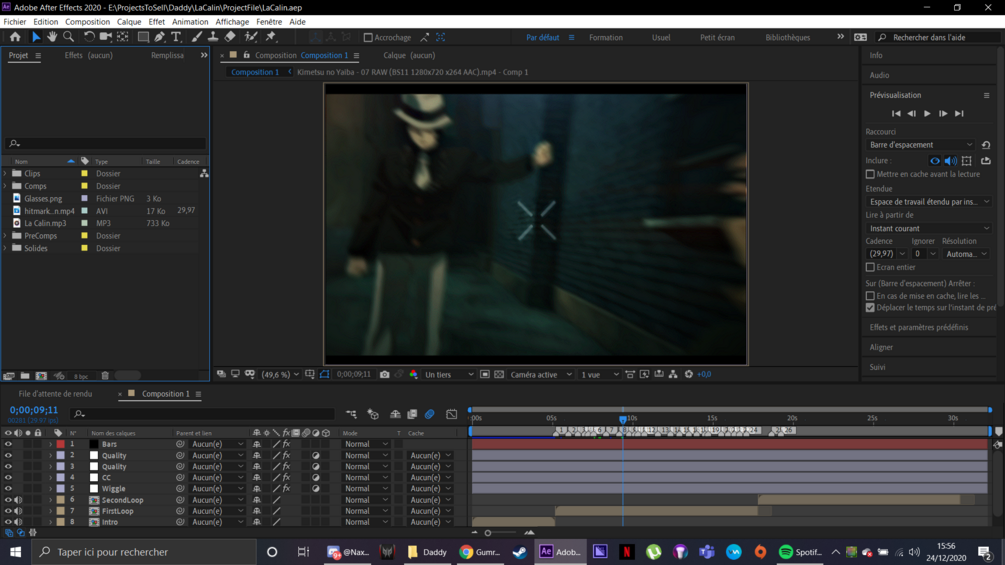Step to next frame in preview
Screen dimensions: 1005x565
pos(943,113)
